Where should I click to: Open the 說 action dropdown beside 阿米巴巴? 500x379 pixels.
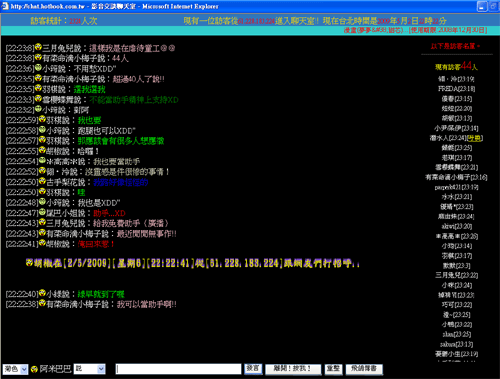coord(89,369)
